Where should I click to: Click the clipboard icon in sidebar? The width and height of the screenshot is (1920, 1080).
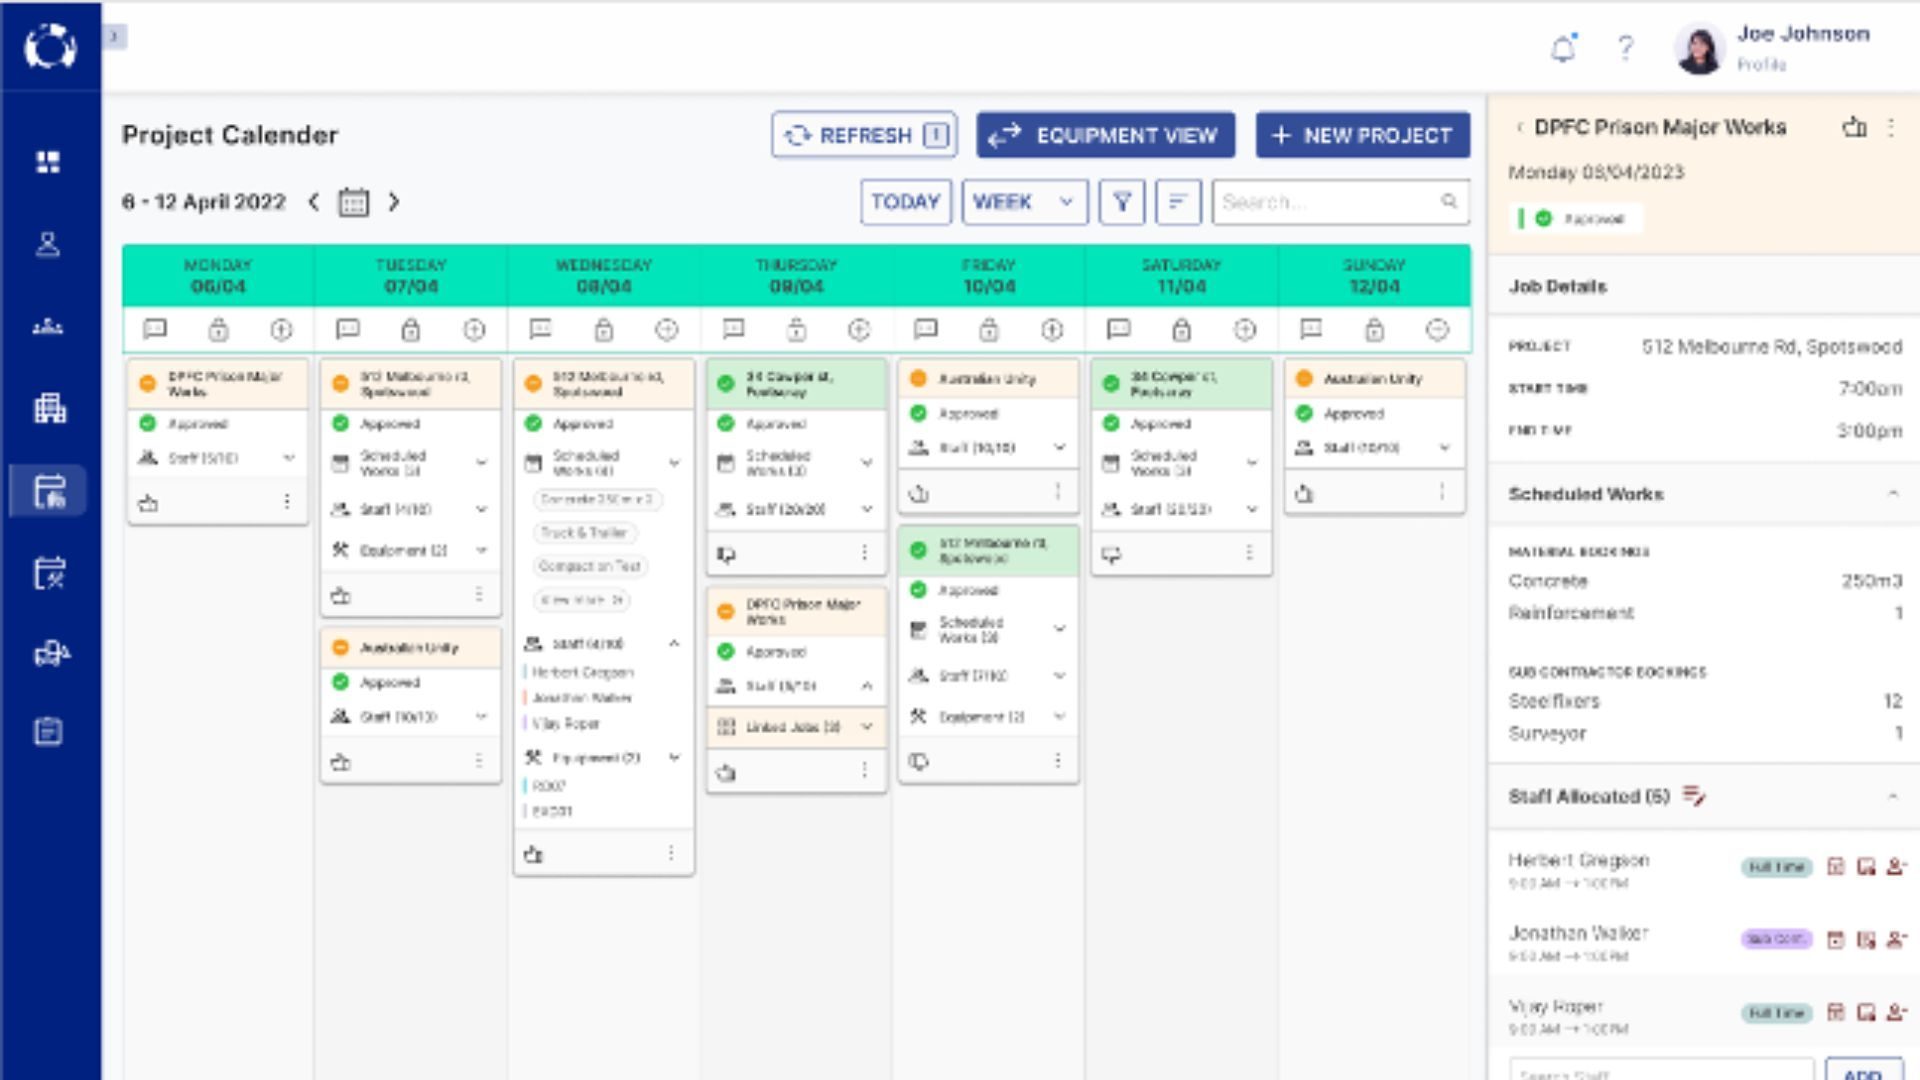coord(48,732)
